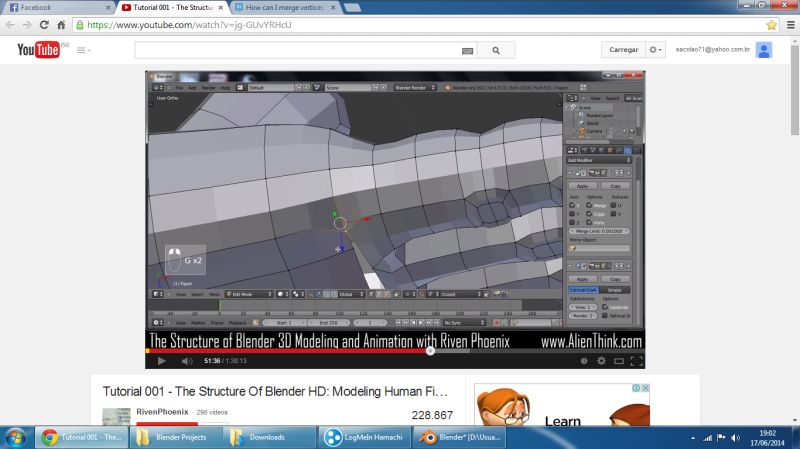Viewport: 800px width, 449px height.
Task: Click the video title text
Action: point(275,391)
